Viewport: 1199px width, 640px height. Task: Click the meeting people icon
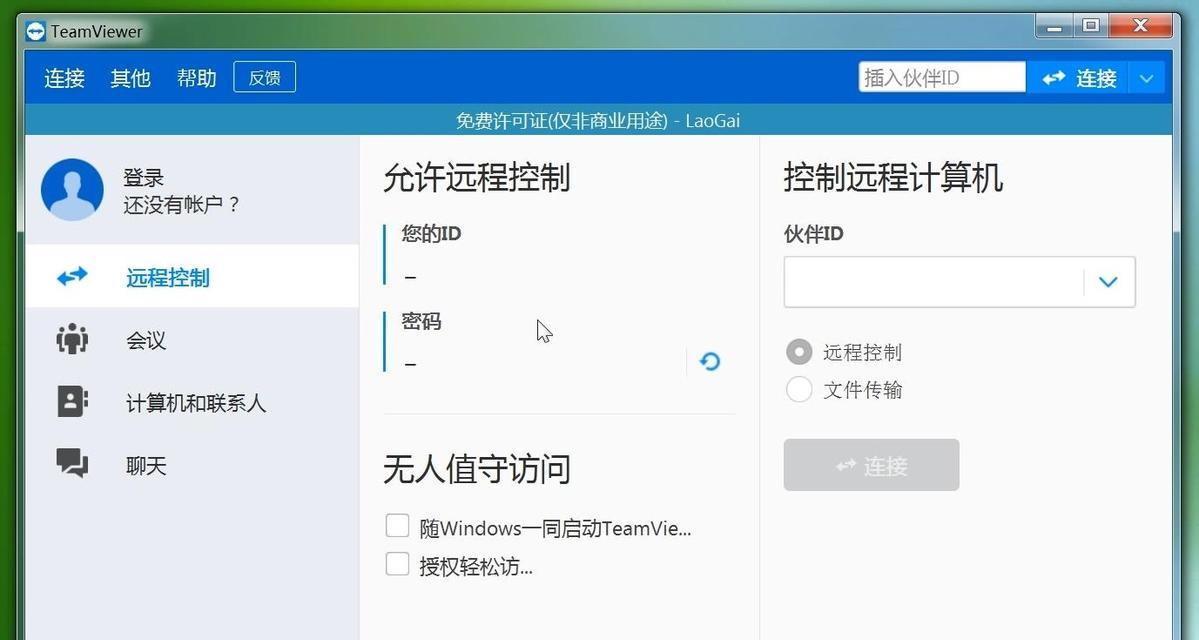[73, 339]
